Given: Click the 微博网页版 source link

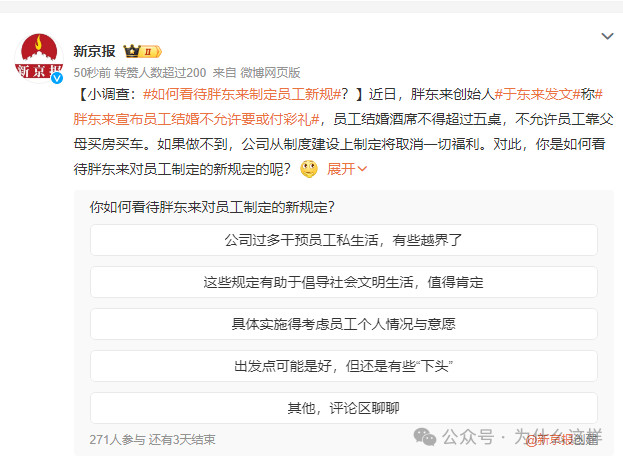Looking at the screenshot, I should point(270,73).
